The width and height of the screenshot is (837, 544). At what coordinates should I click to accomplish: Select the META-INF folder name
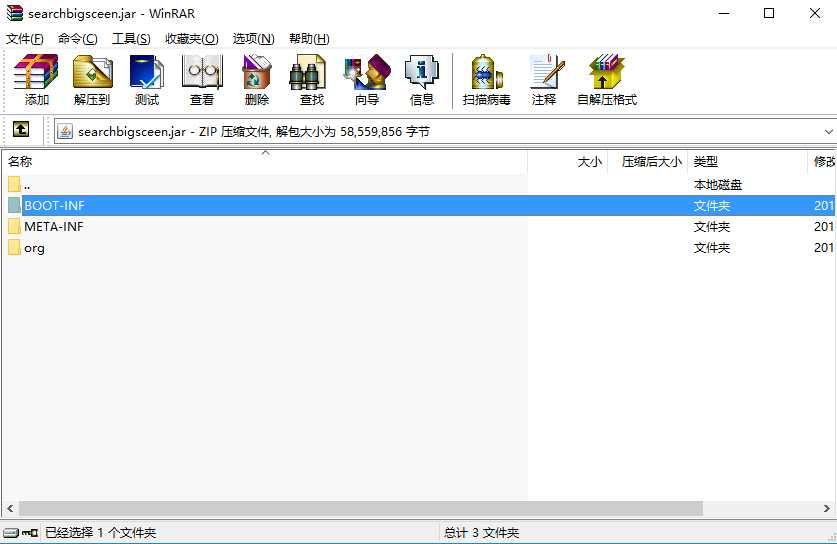point(54,227)
